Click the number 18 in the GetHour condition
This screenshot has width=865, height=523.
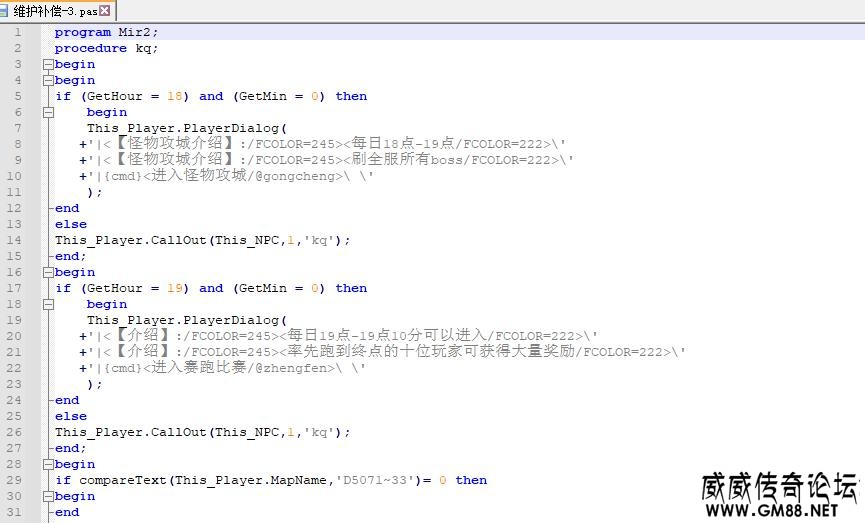tap(174, 96)
